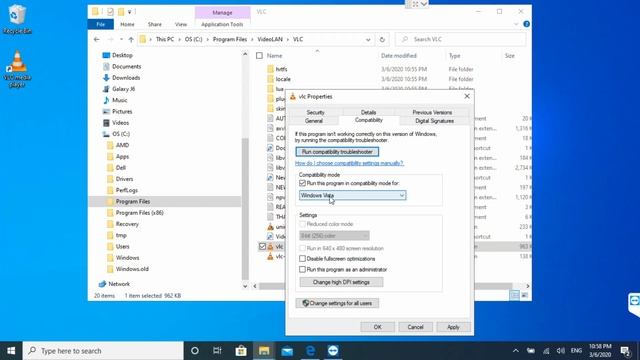The width and height of the screenshot is (640, 360).
Task: Switch to the Previous Versions tab
Action: coord(432,112)
